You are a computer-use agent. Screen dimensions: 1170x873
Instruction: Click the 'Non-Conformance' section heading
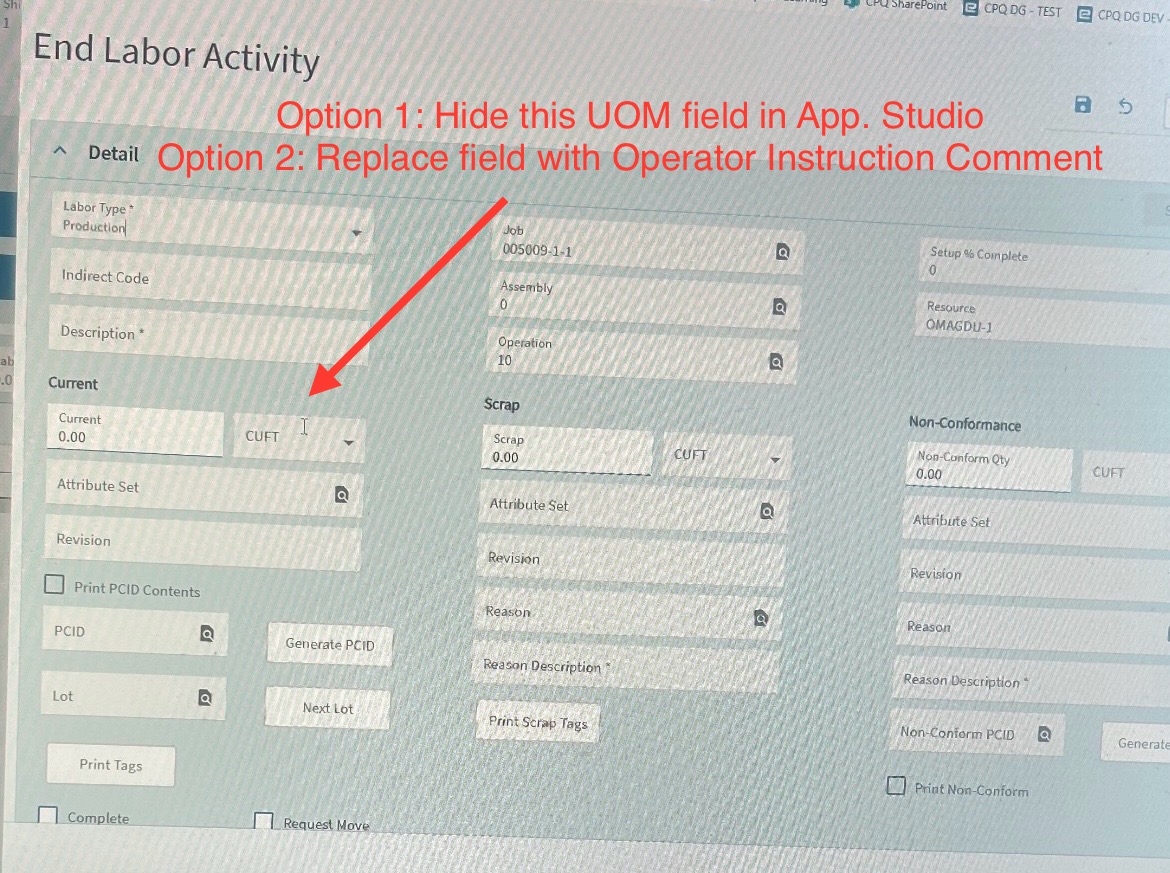(965, 424)
